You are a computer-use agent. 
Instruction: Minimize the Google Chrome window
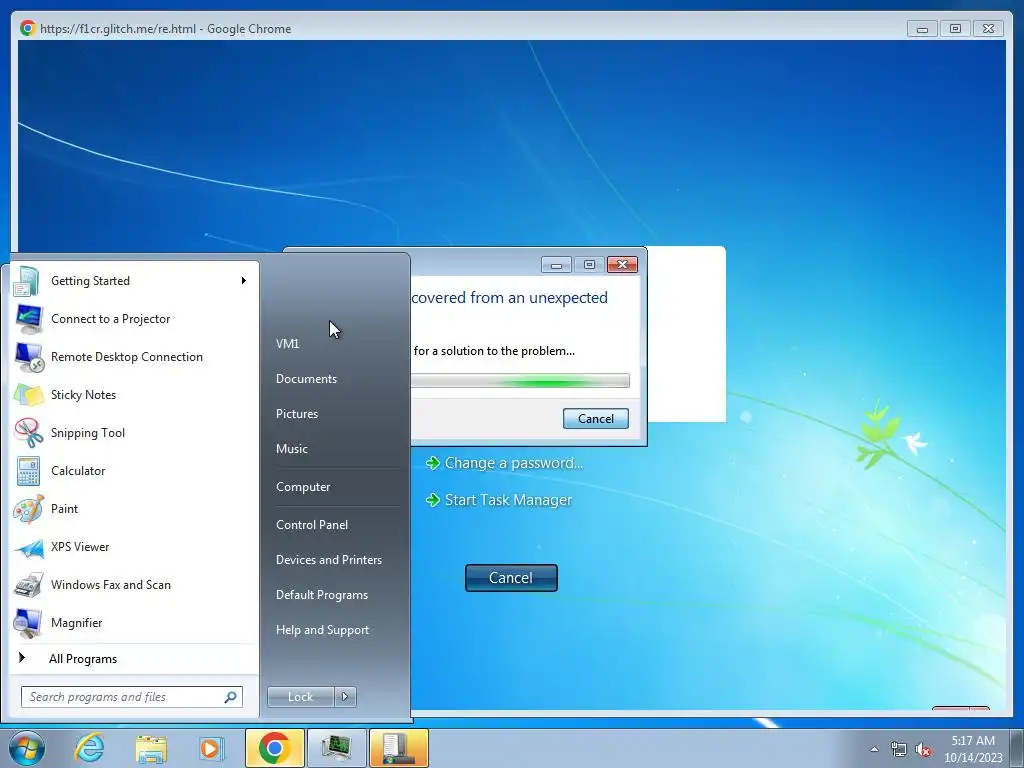click(922, 29)
